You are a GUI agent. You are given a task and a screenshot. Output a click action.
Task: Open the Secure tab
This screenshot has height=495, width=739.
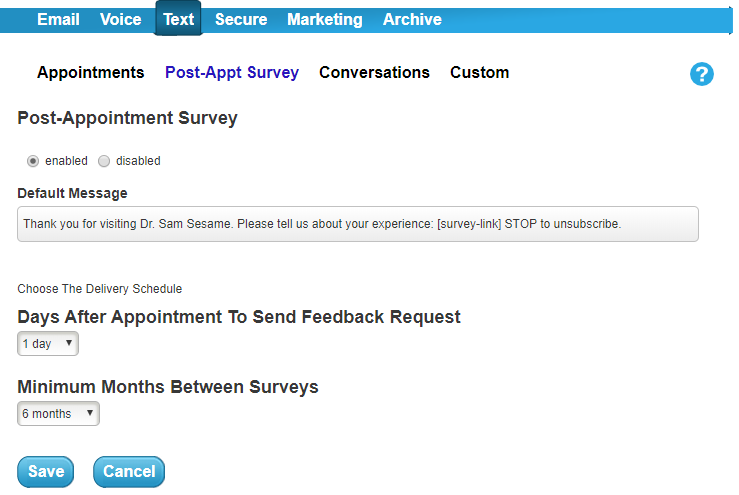pyautogui.click(x=241, y=19)
